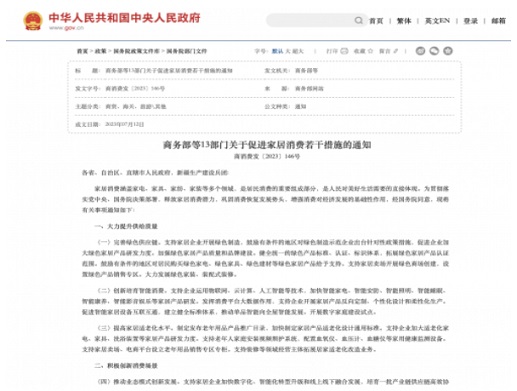Share the page via Weibo icon

[420, 51]
